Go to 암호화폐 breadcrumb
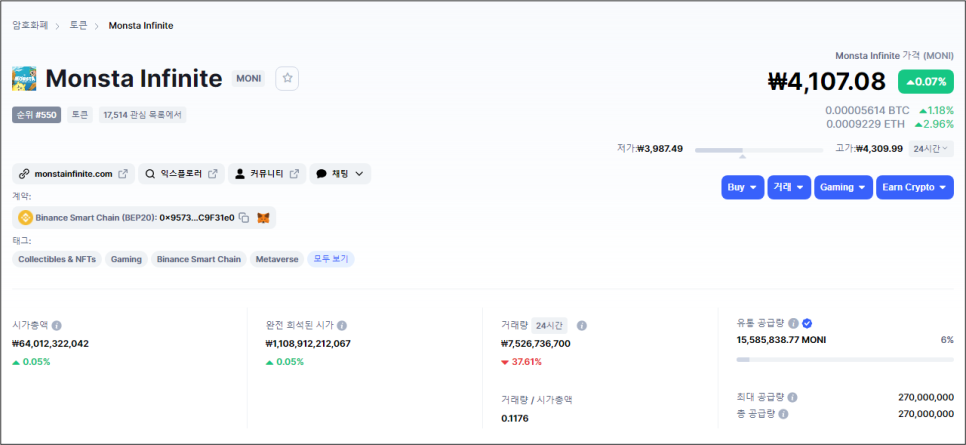 click(30, 25)
